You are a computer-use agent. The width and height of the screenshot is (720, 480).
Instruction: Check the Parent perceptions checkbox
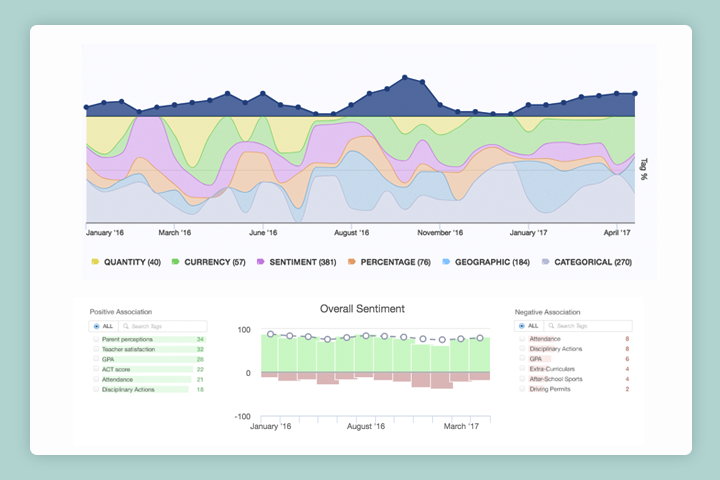point(96,340)
